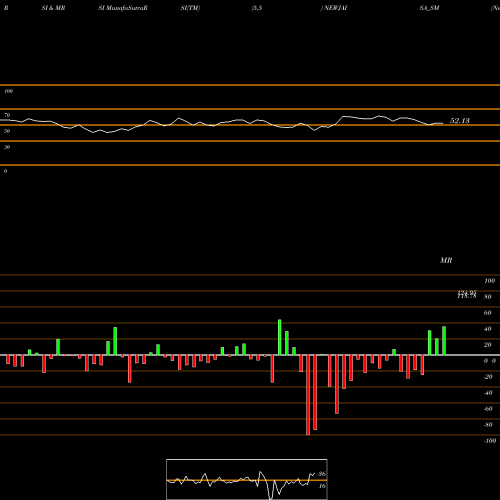Click the 40 axis label in MR panel
This screenshot has width=500, height=500.
[x=488, y=329]
